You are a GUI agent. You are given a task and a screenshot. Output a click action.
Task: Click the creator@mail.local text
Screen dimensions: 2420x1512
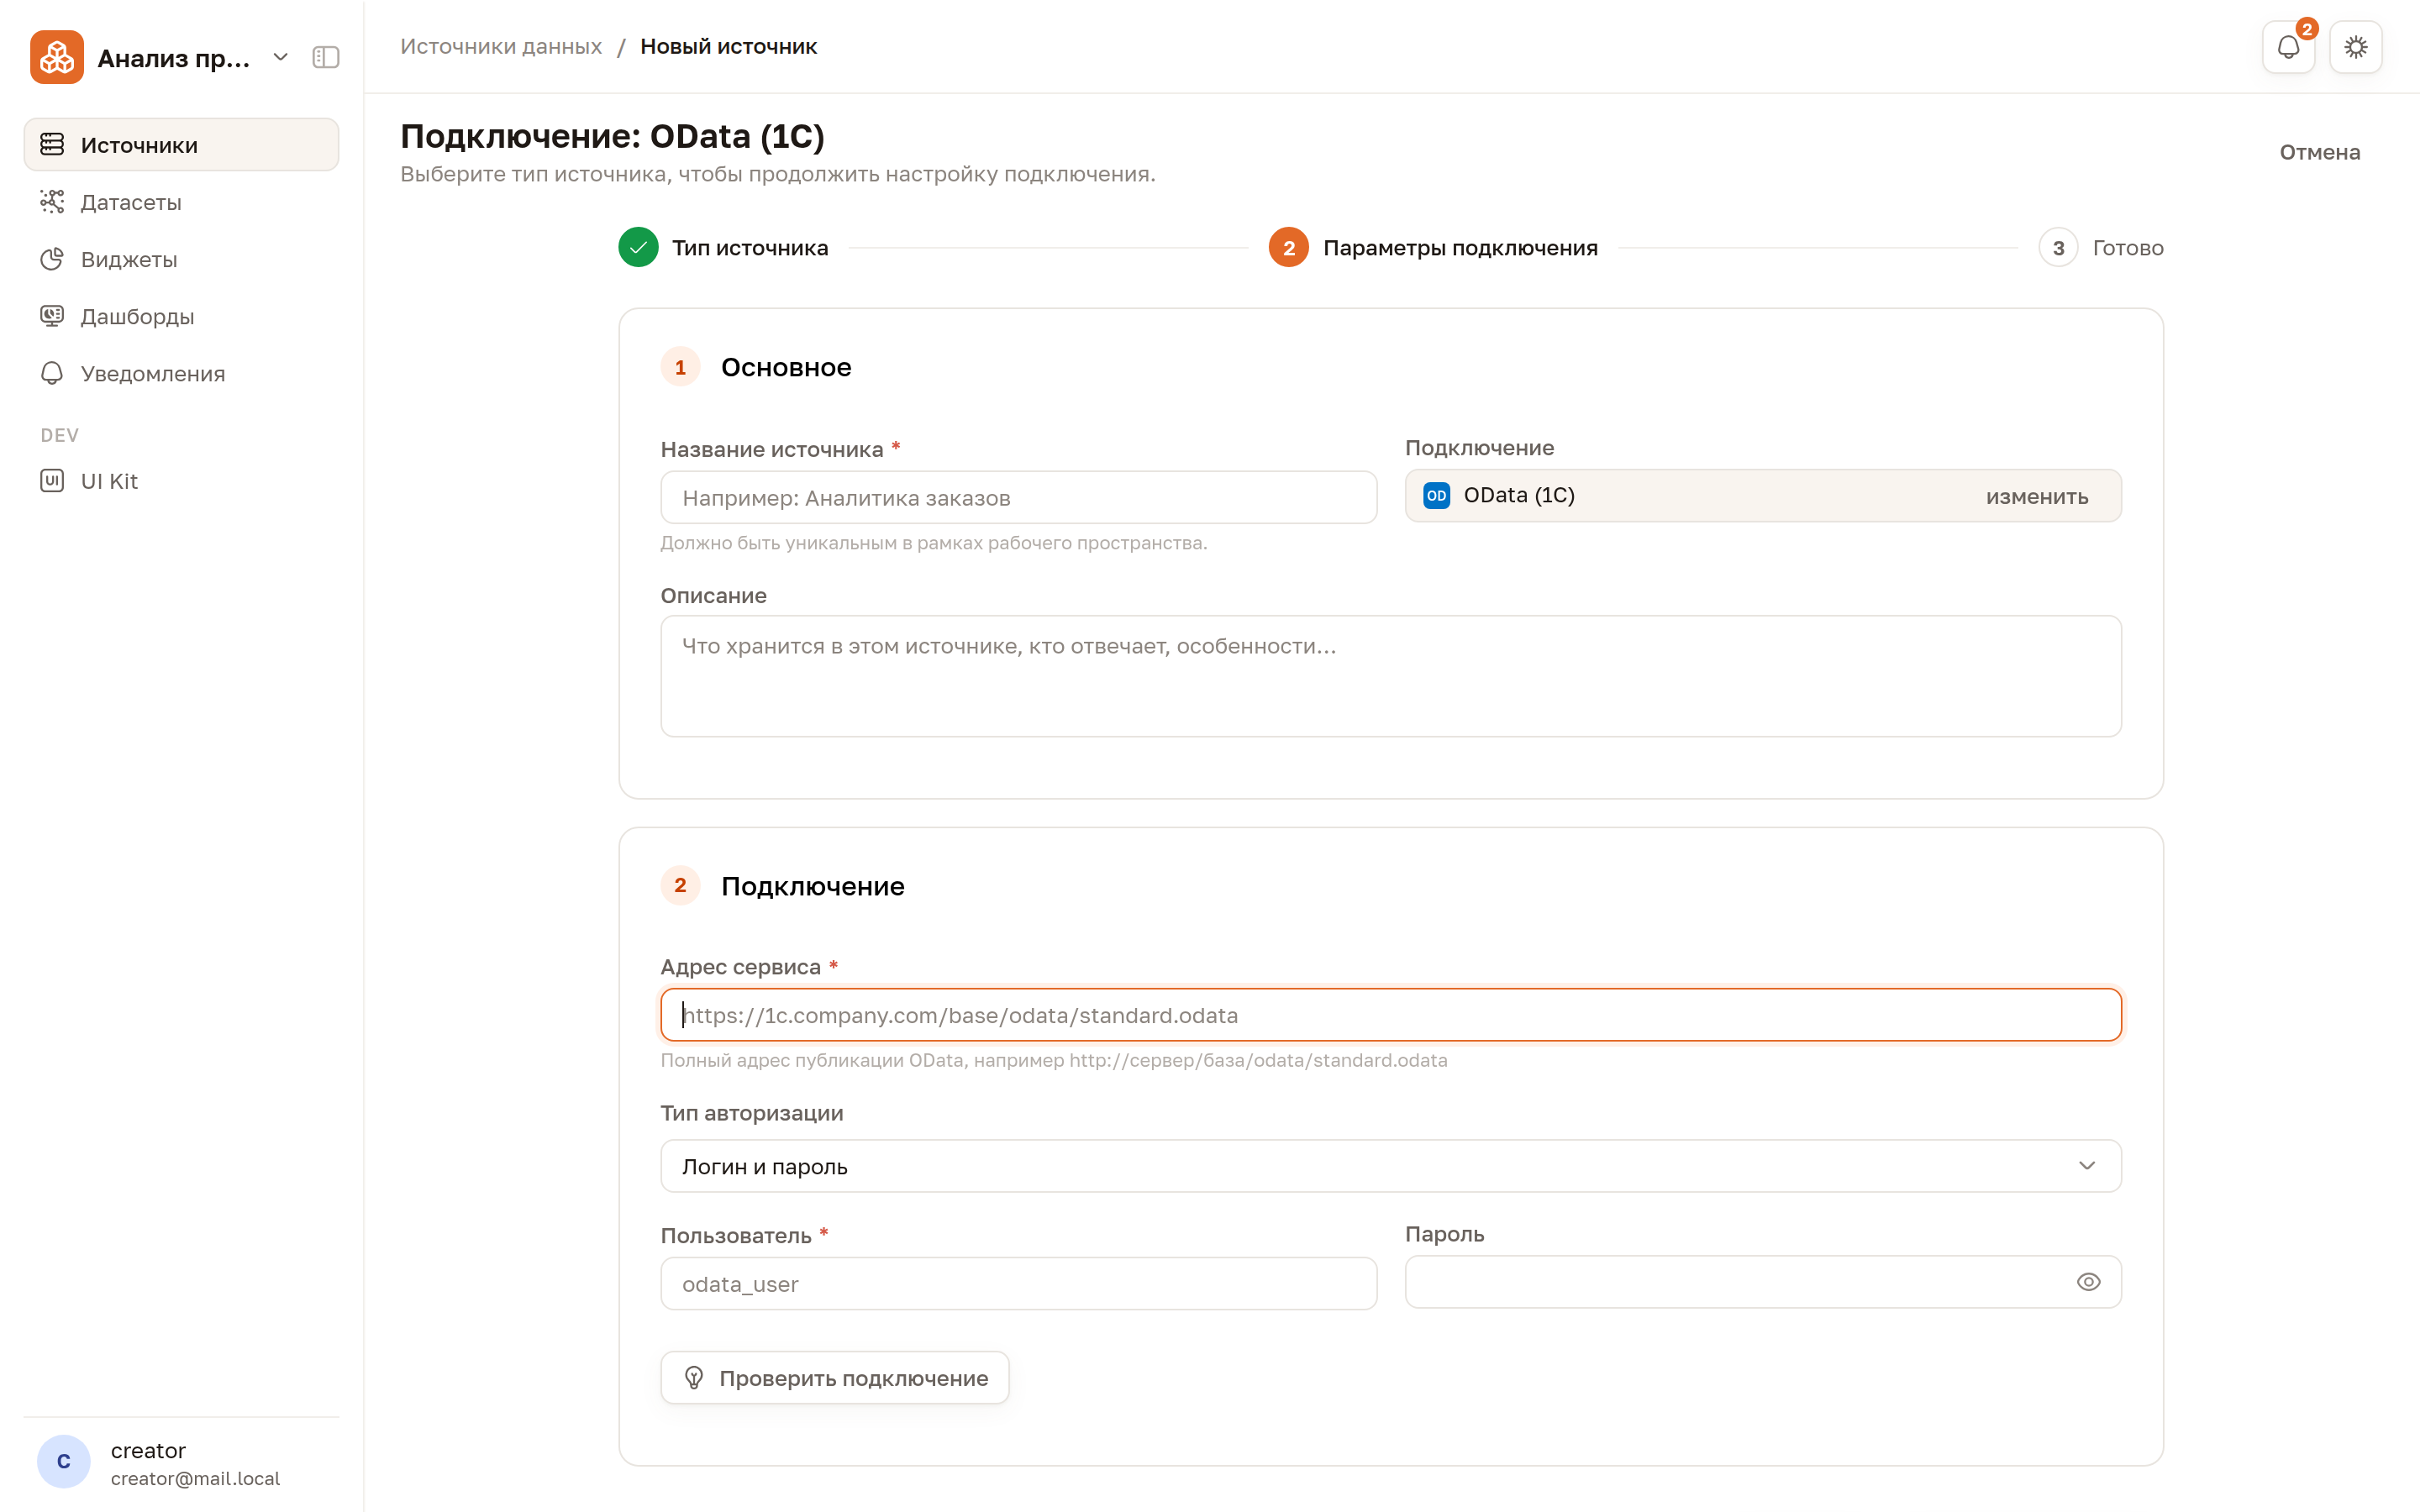pos(195,1478)
